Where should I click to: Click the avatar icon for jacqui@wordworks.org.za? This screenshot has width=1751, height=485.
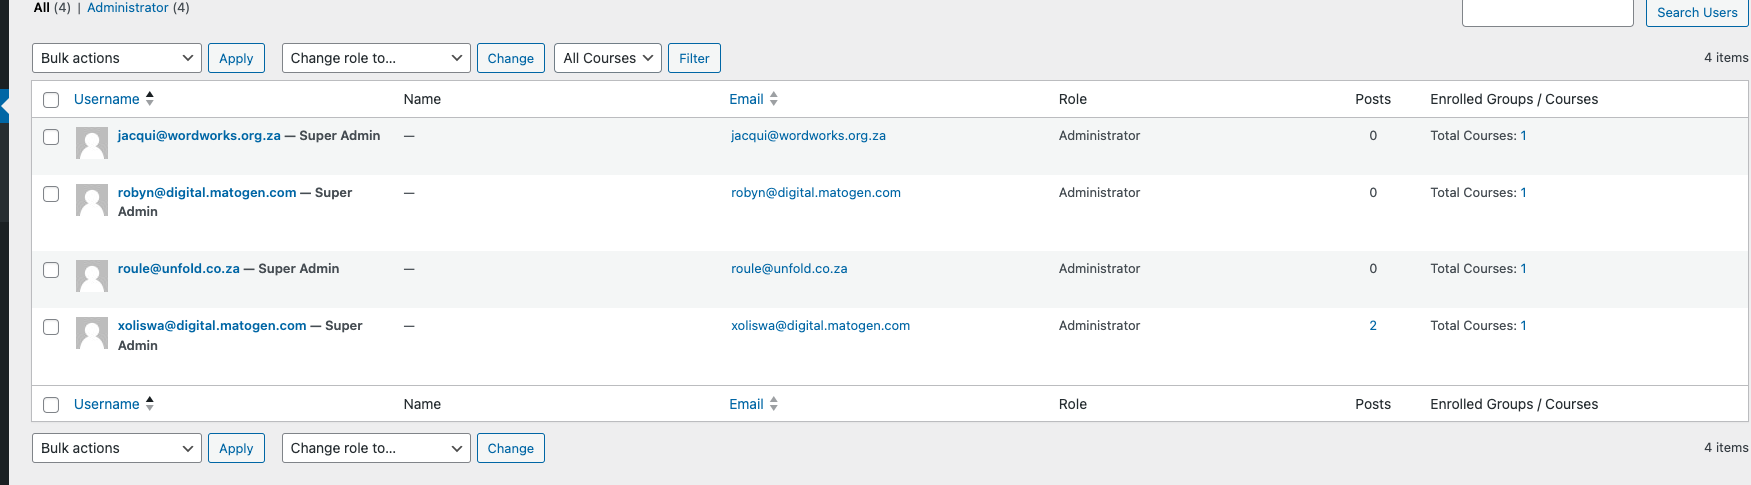pos(92,143)
